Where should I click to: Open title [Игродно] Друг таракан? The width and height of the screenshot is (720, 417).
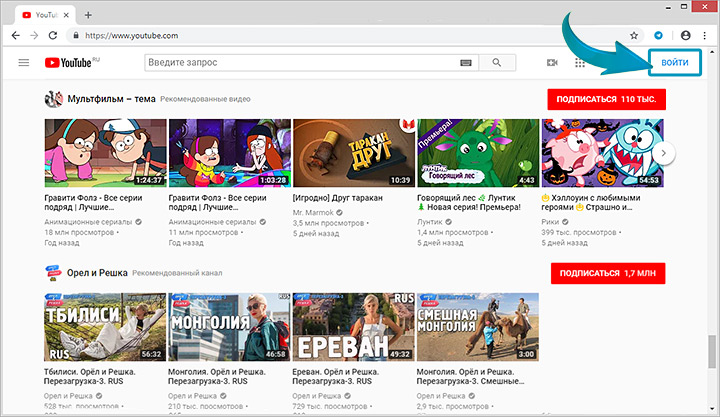point(338,198)
